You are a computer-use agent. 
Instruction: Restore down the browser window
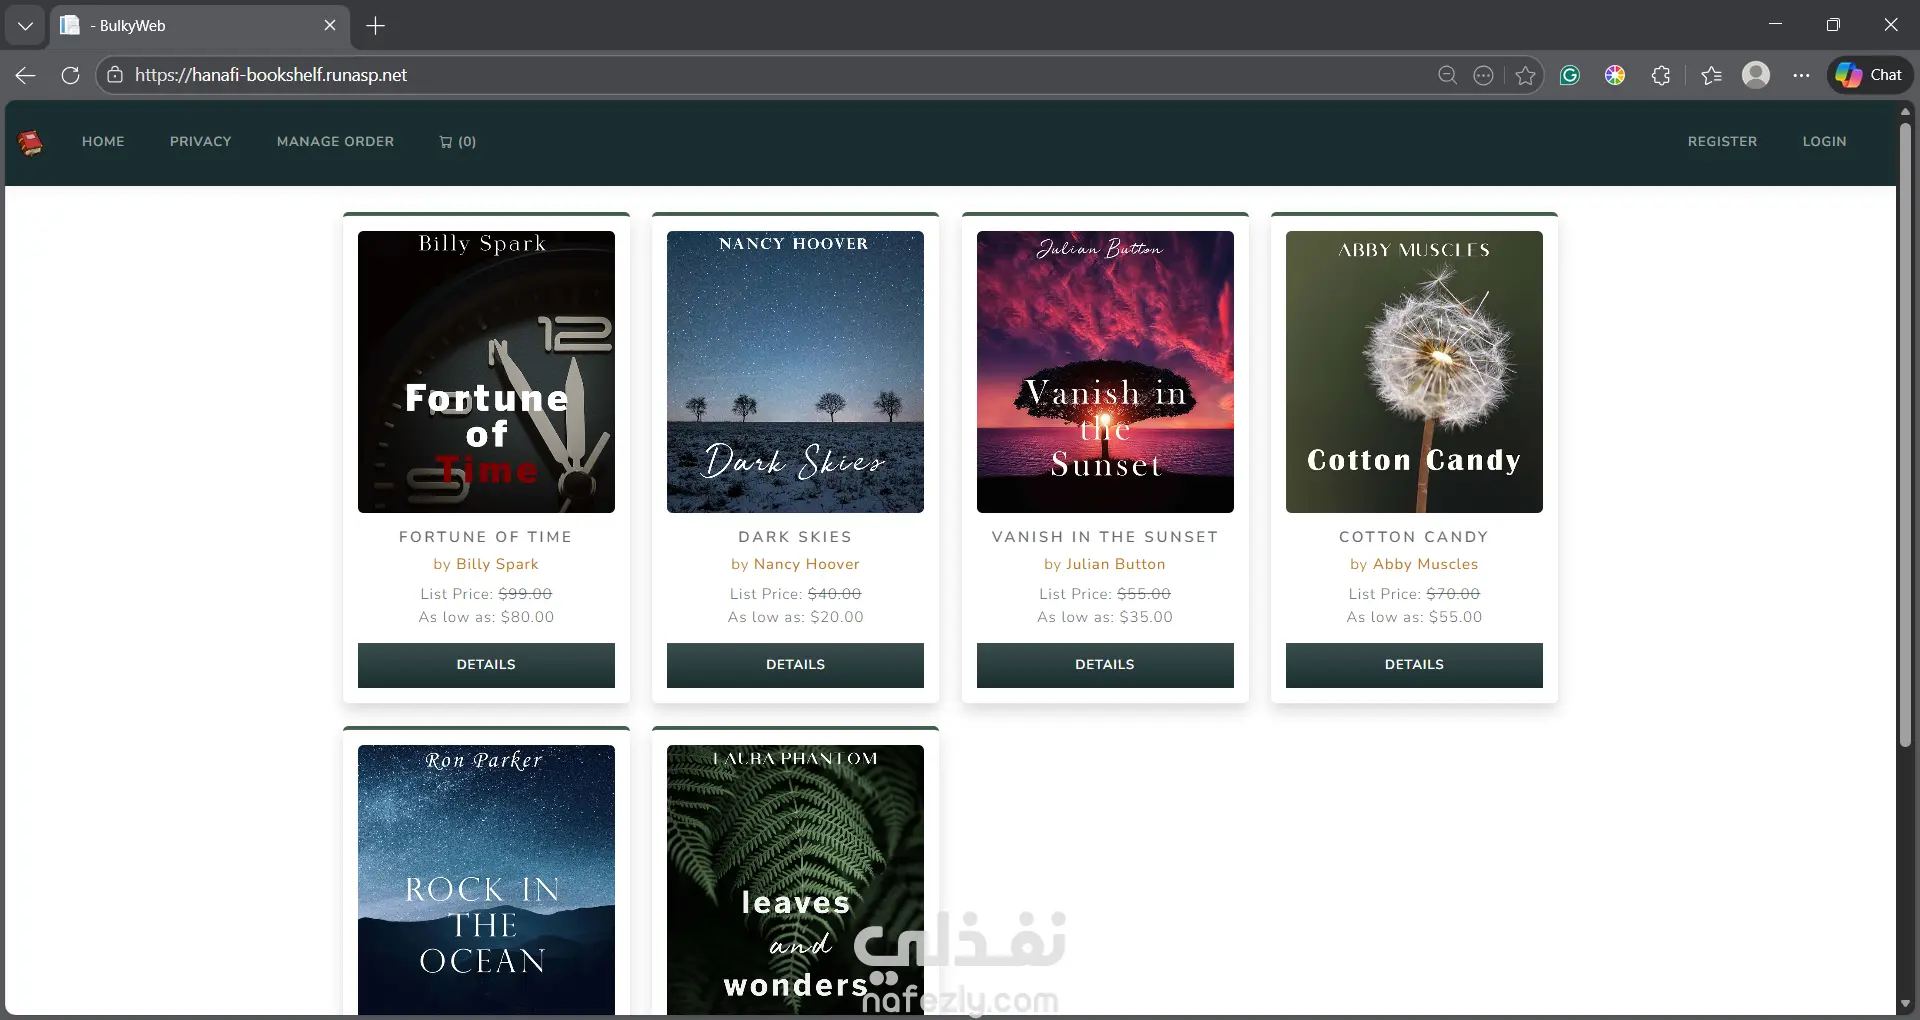1833,25
